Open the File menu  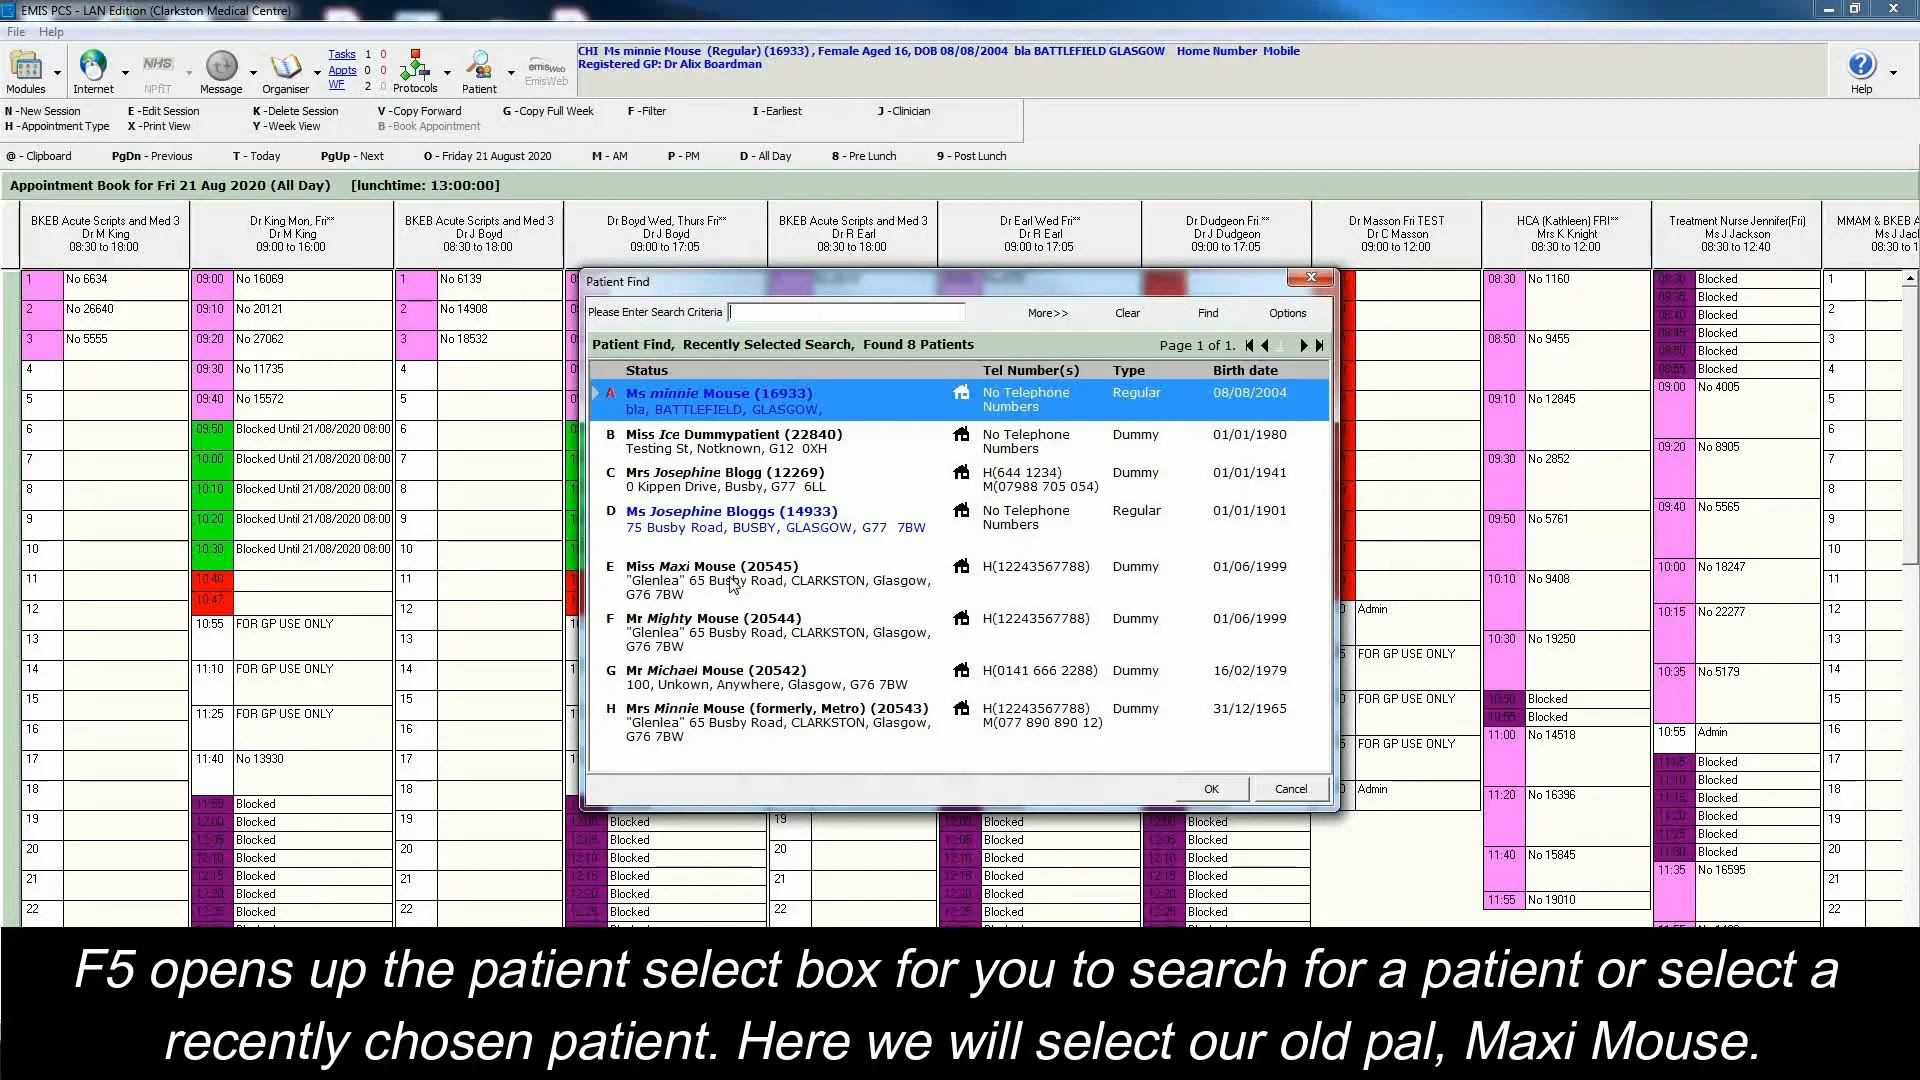[x=15, y=31]
